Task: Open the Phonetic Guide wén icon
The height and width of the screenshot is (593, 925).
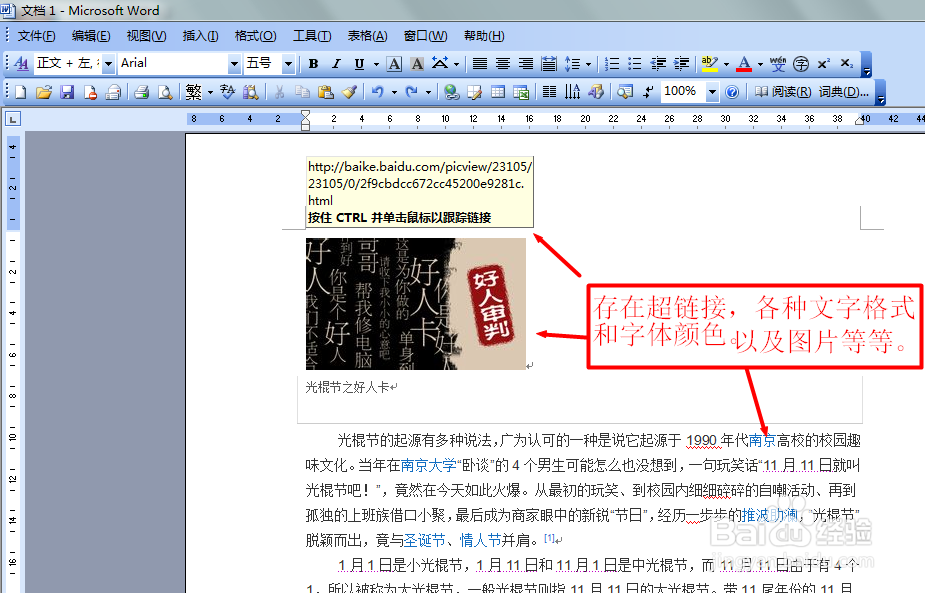Action: [x=778, y=63]
